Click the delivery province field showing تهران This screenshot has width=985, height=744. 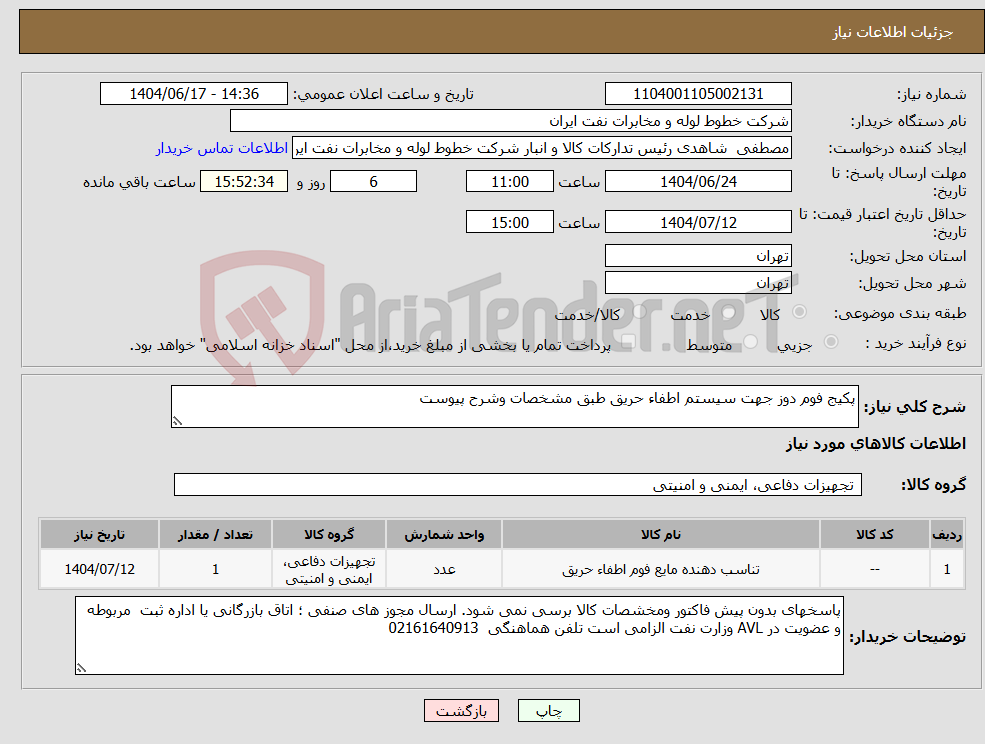(x=698, y=255)
